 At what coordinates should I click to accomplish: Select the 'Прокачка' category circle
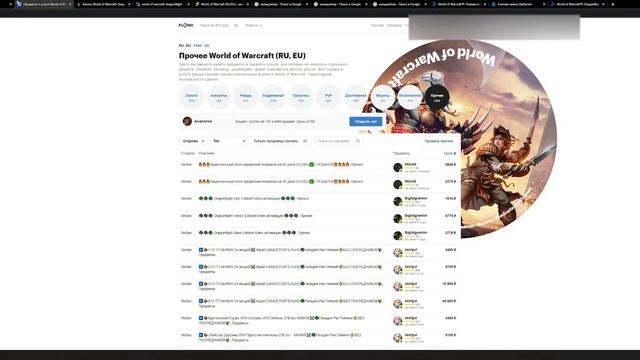pyautogui.click(x=301, y=97)
